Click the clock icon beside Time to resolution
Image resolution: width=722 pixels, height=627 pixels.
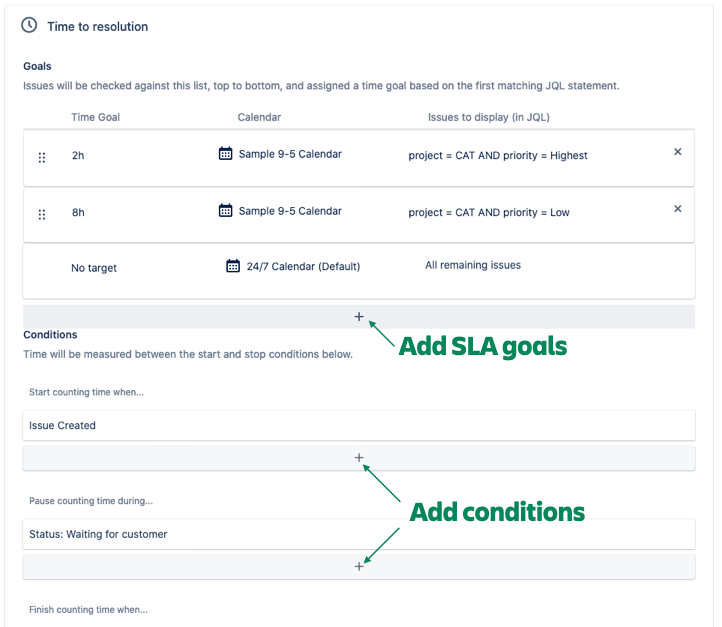click(29, 26)
